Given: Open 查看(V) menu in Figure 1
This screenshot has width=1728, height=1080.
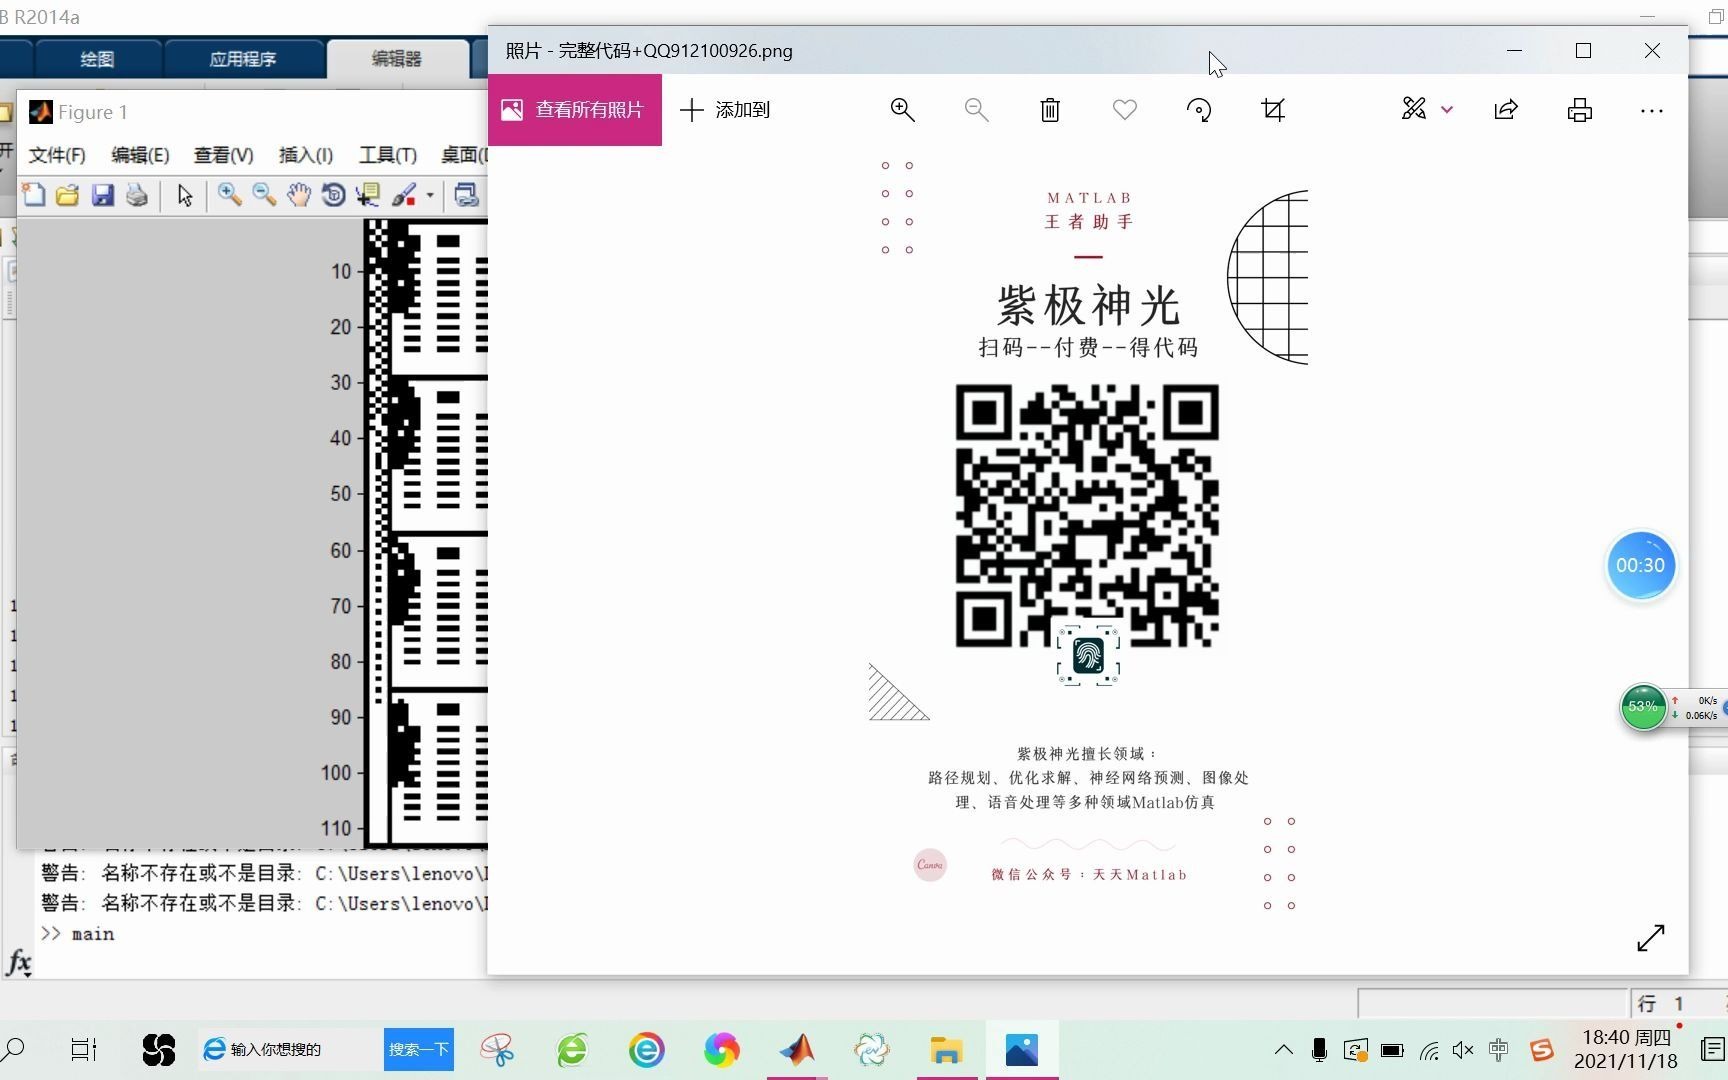Looking at the screenshot, I should [x=223, y=155].
